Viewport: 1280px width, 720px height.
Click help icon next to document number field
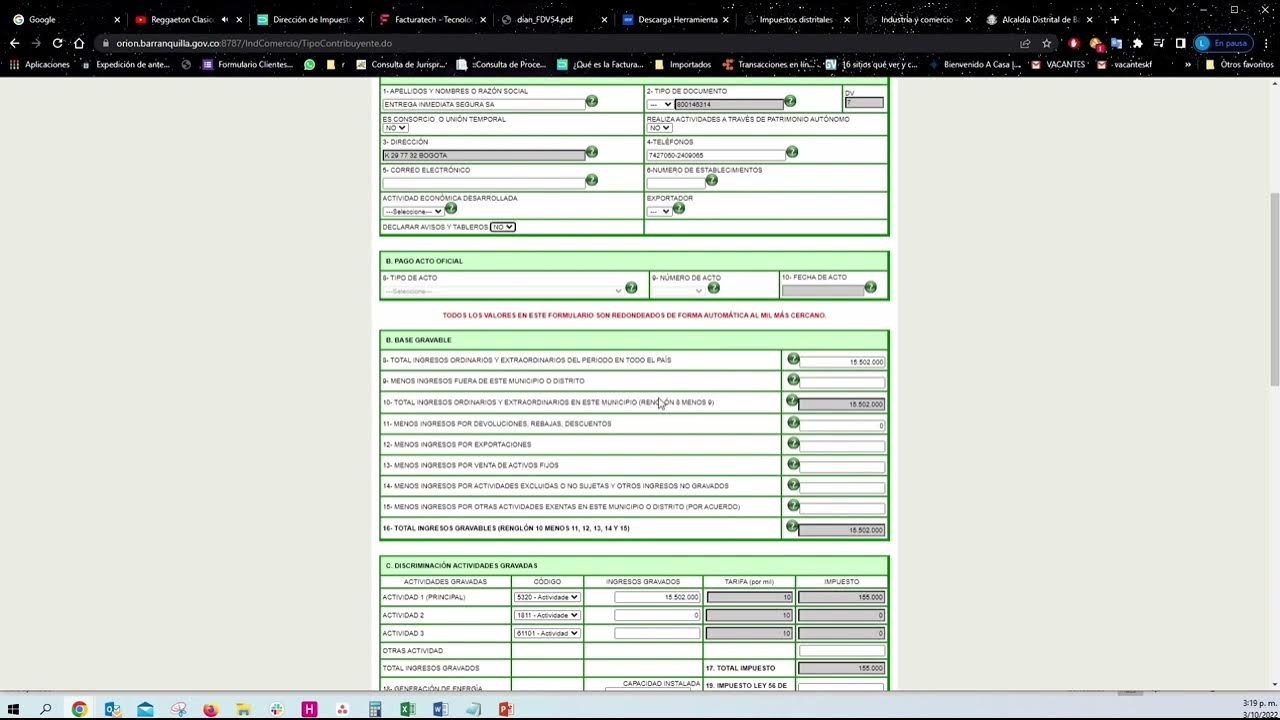point(790,101)
